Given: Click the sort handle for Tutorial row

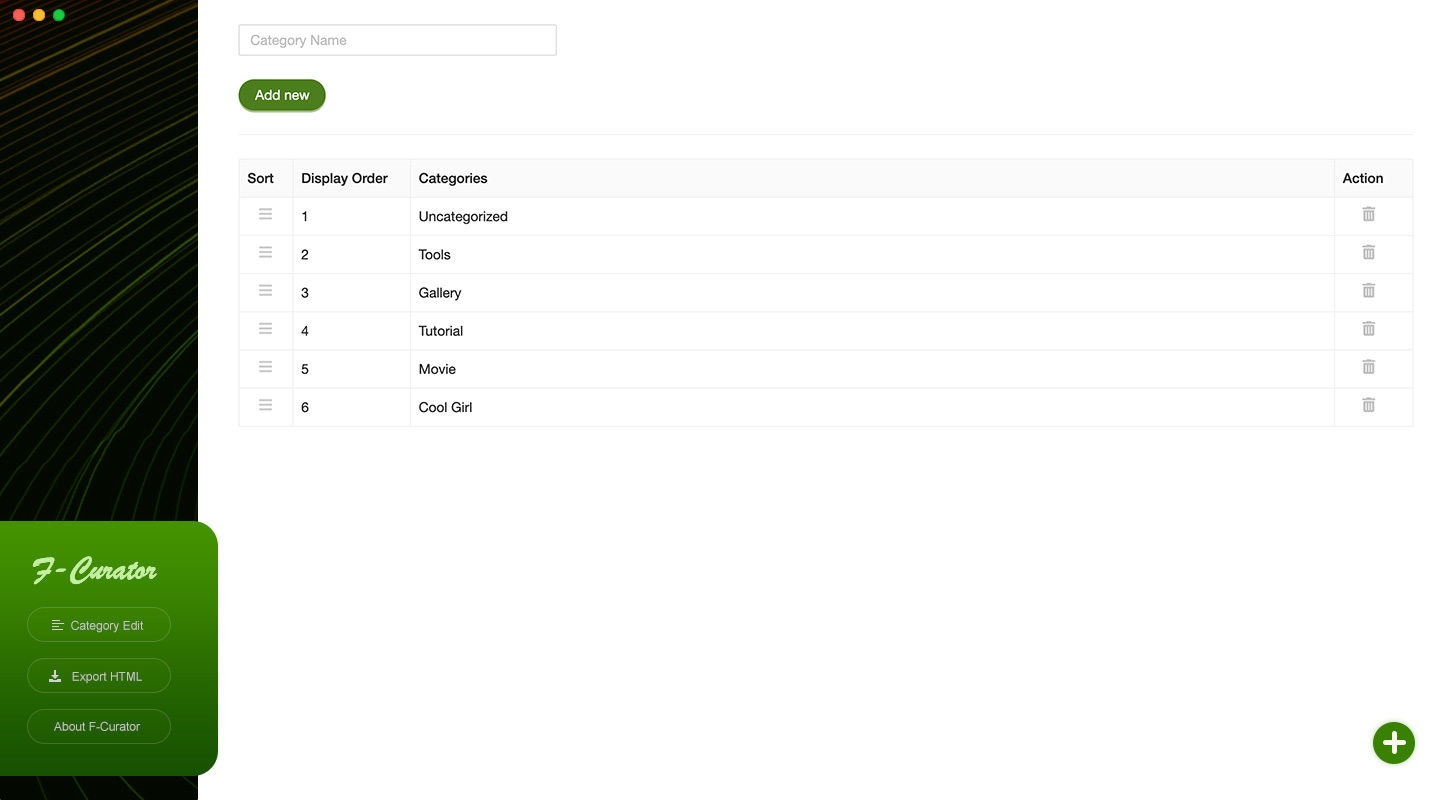Looking at the screenshot, I should click(265, 328).
